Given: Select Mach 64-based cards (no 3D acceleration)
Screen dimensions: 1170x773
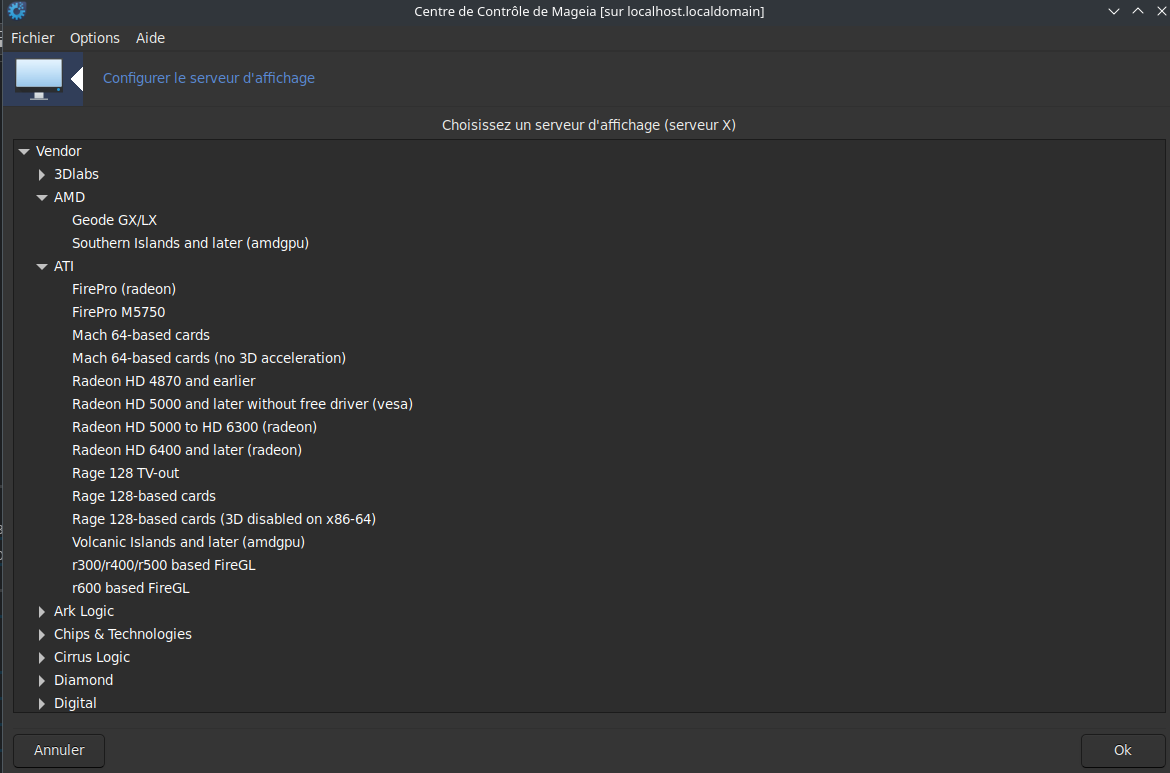Looking at the screenshot, I should coord(209,358).
